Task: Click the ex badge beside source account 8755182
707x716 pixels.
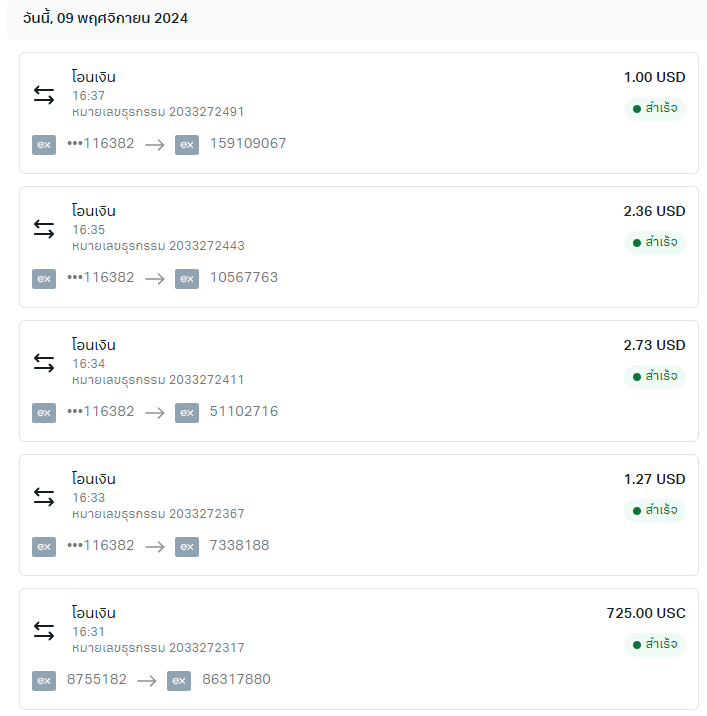Action: tap(44, 681)
